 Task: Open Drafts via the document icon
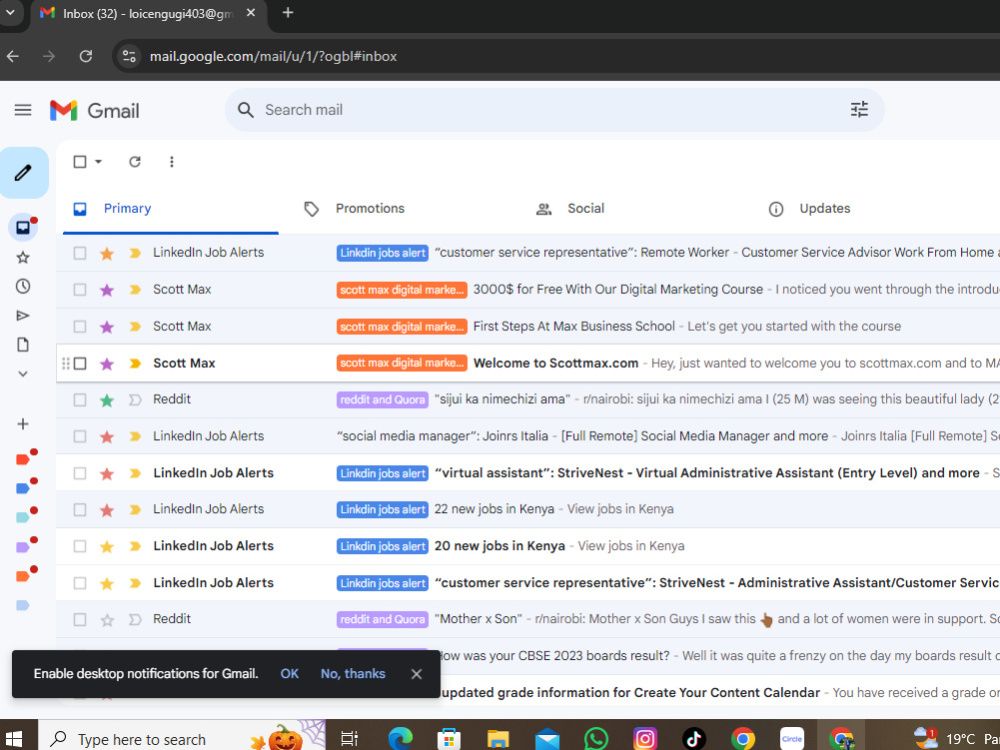pos(23,345)
